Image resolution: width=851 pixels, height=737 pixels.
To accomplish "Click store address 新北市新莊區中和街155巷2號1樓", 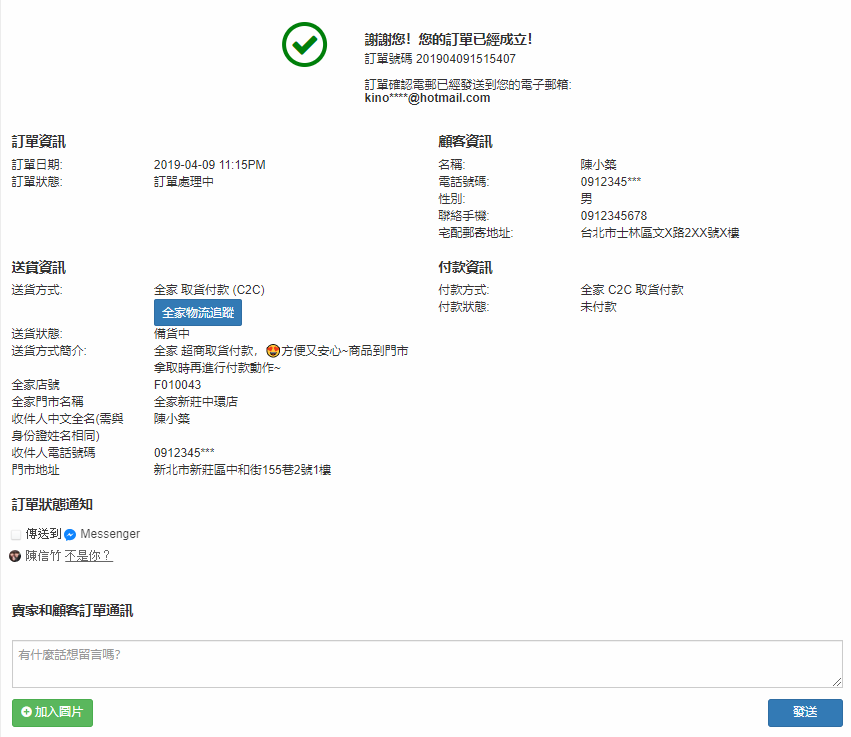I will click(242, 470).
